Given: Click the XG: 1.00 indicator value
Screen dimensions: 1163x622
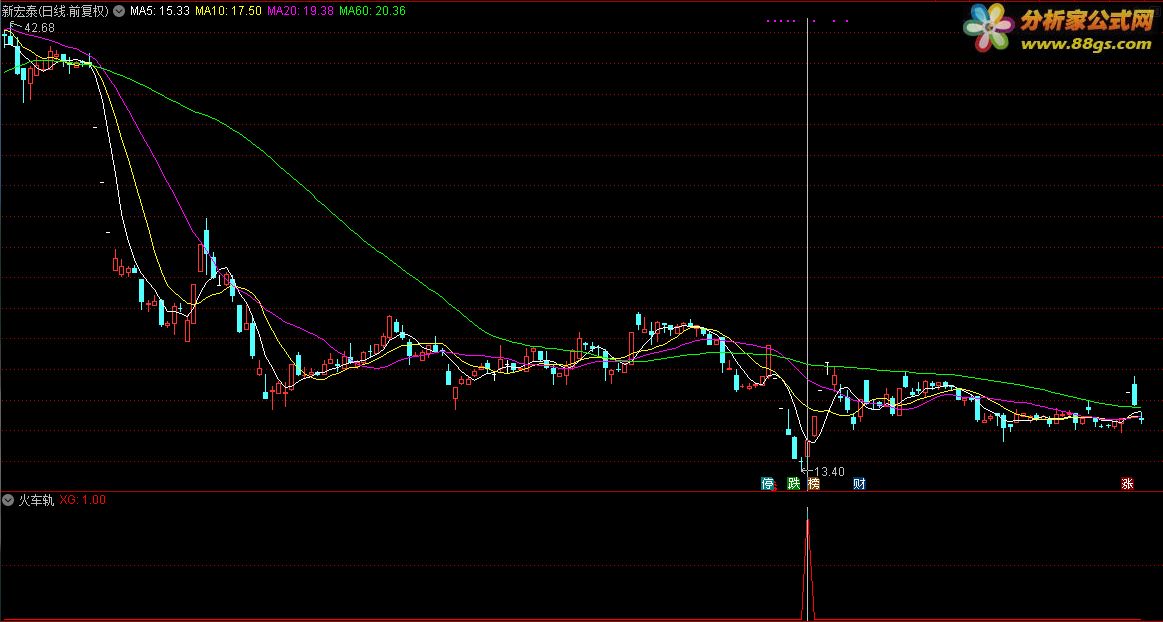Looking at the screenshot, I should click(82, 500).
